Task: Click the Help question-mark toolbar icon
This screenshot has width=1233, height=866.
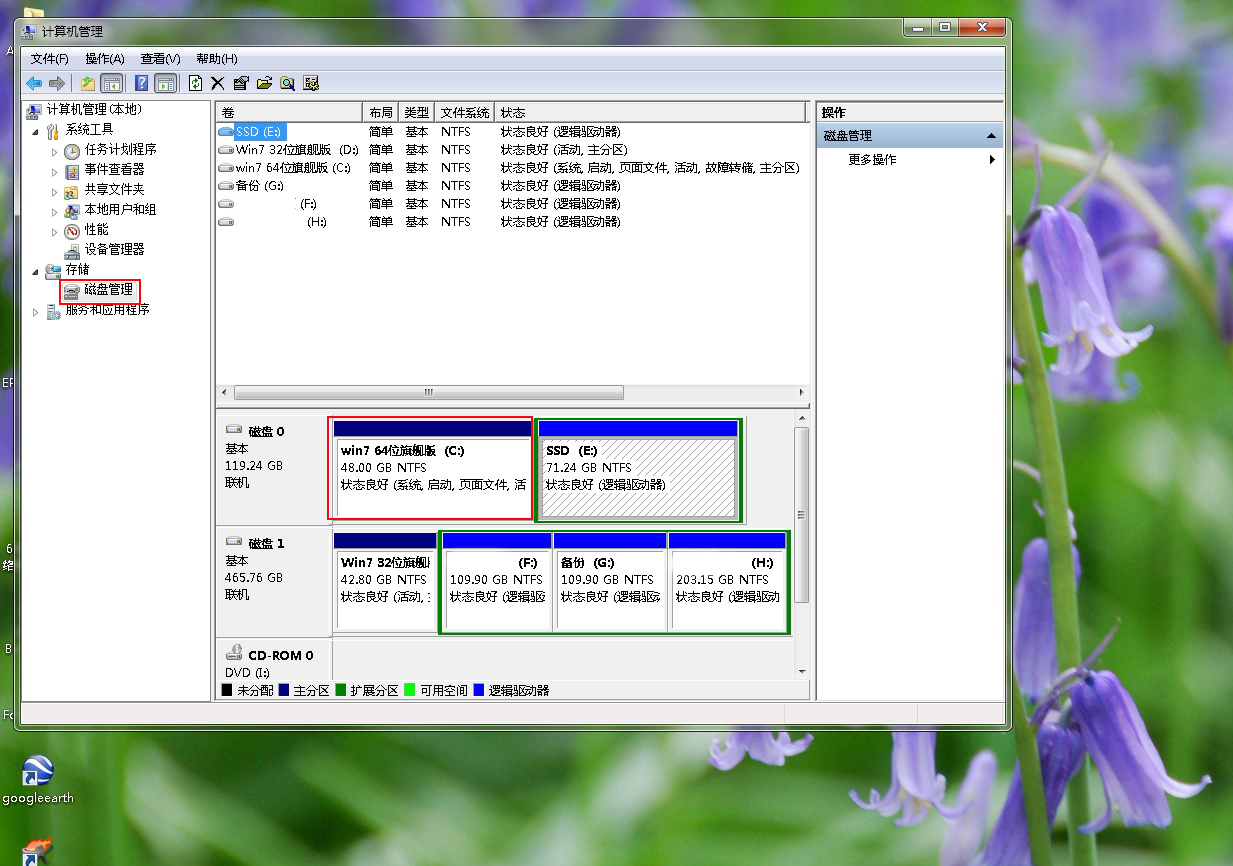Action: [142, 83]
